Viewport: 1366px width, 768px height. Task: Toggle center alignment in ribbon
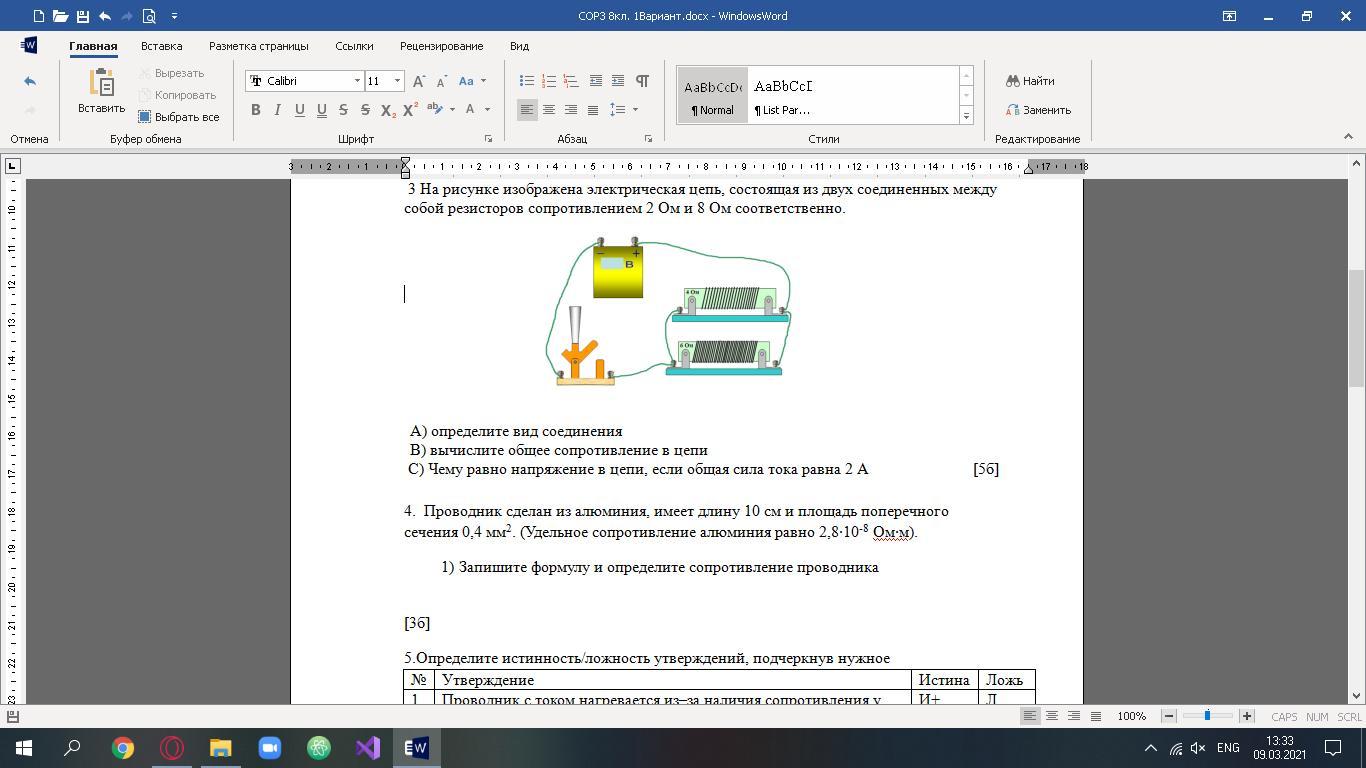click(549, 110)
